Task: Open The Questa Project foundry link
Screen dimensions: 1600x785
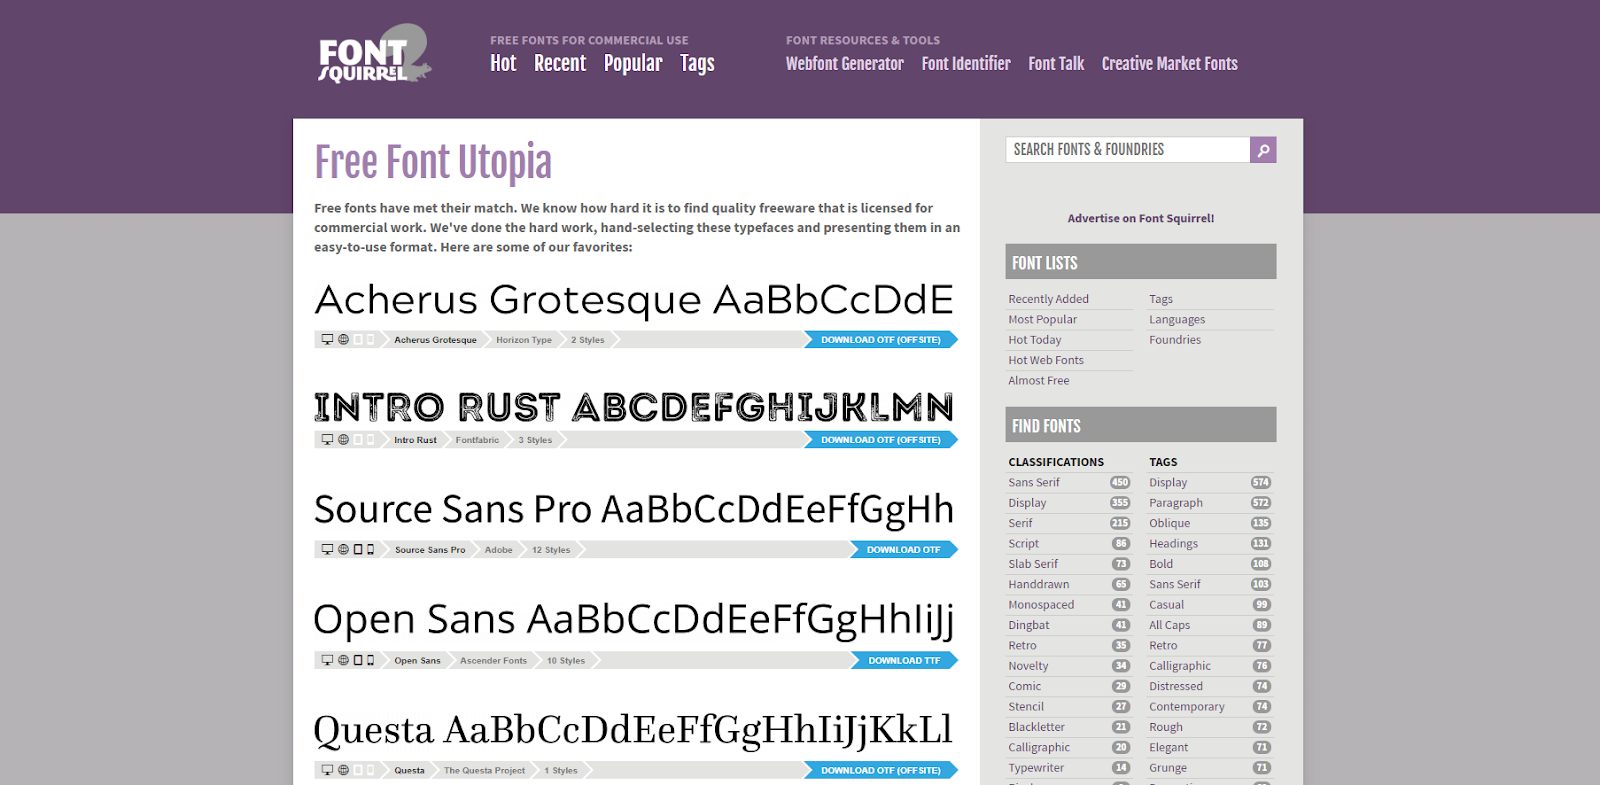Action: (x=484, y=770)
